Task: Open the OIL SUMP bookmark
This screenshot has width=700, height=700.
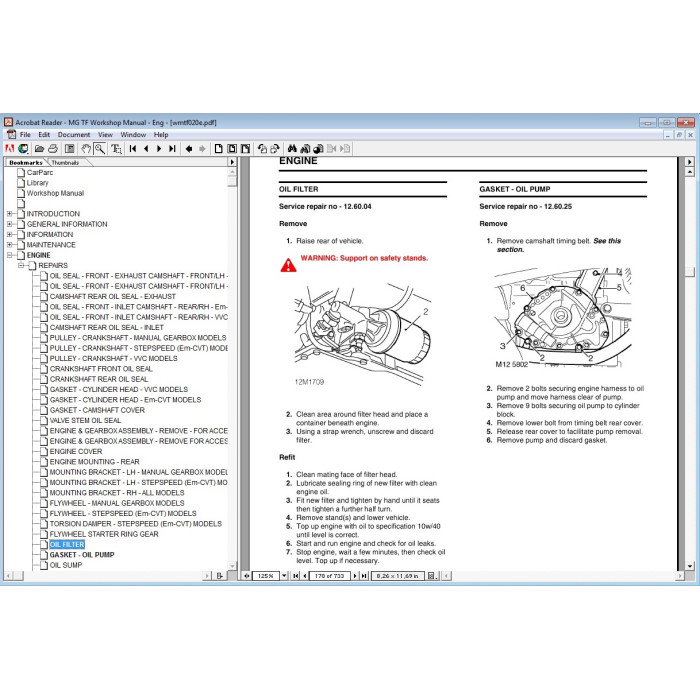Action: pyautogui.click(x=66, y=565)
